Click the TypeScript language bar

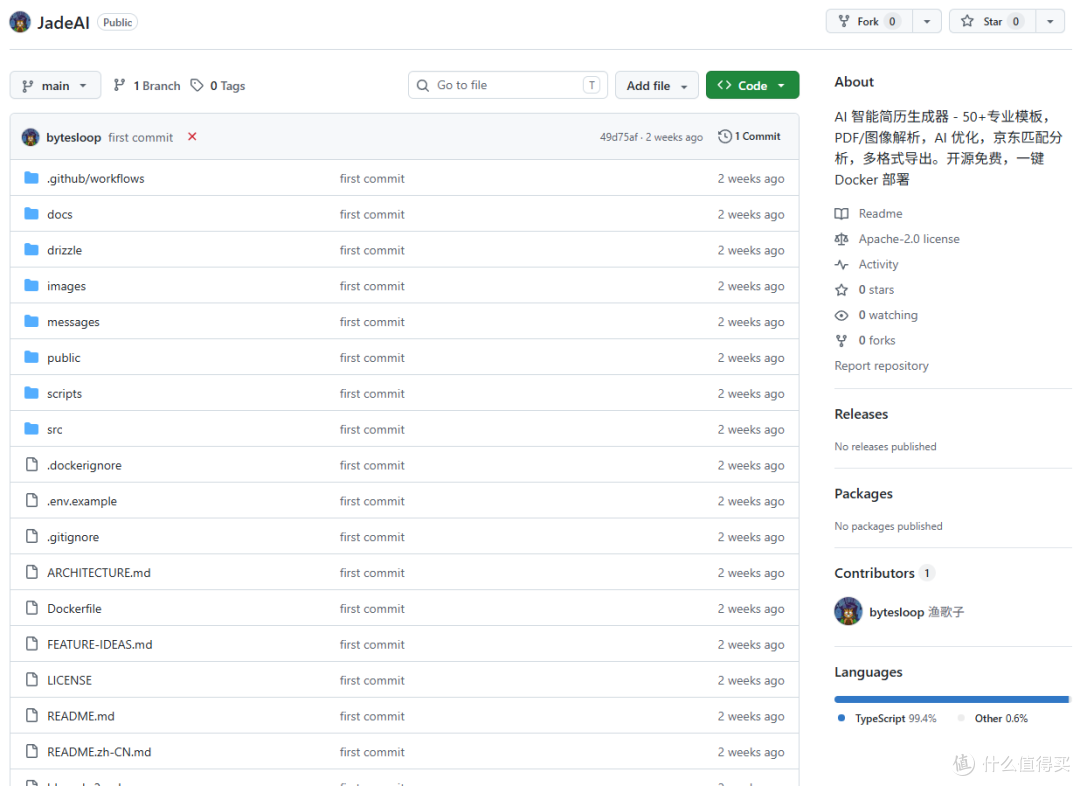[951, 699]
